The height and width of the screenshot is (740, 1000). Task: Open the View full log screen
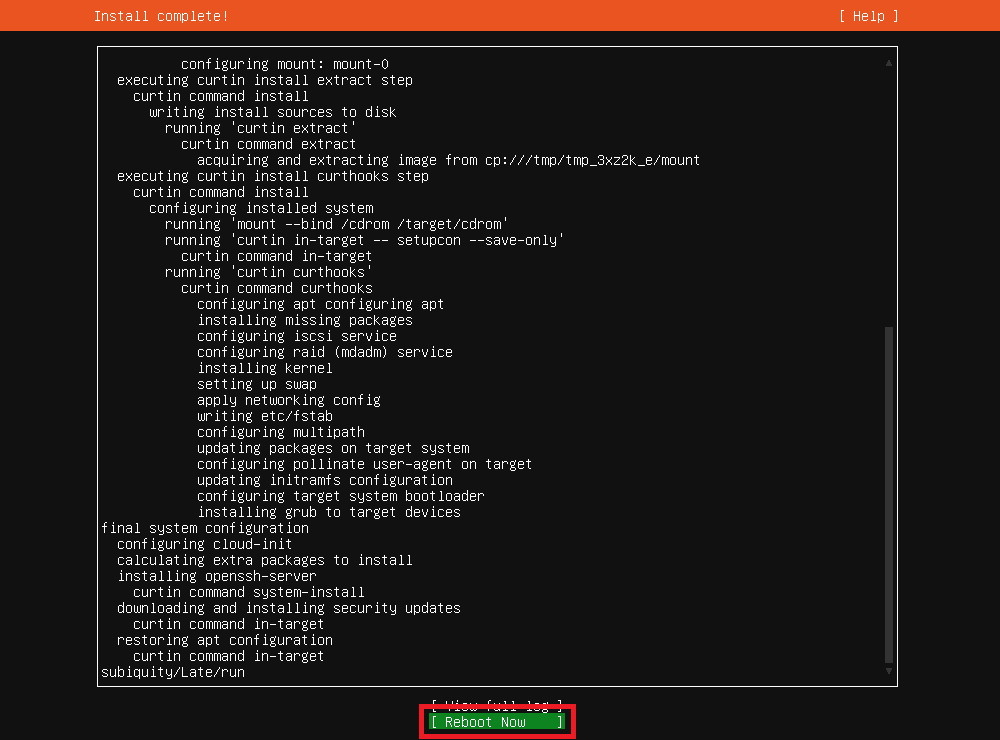pyautogui.click(x=497, y=704)
